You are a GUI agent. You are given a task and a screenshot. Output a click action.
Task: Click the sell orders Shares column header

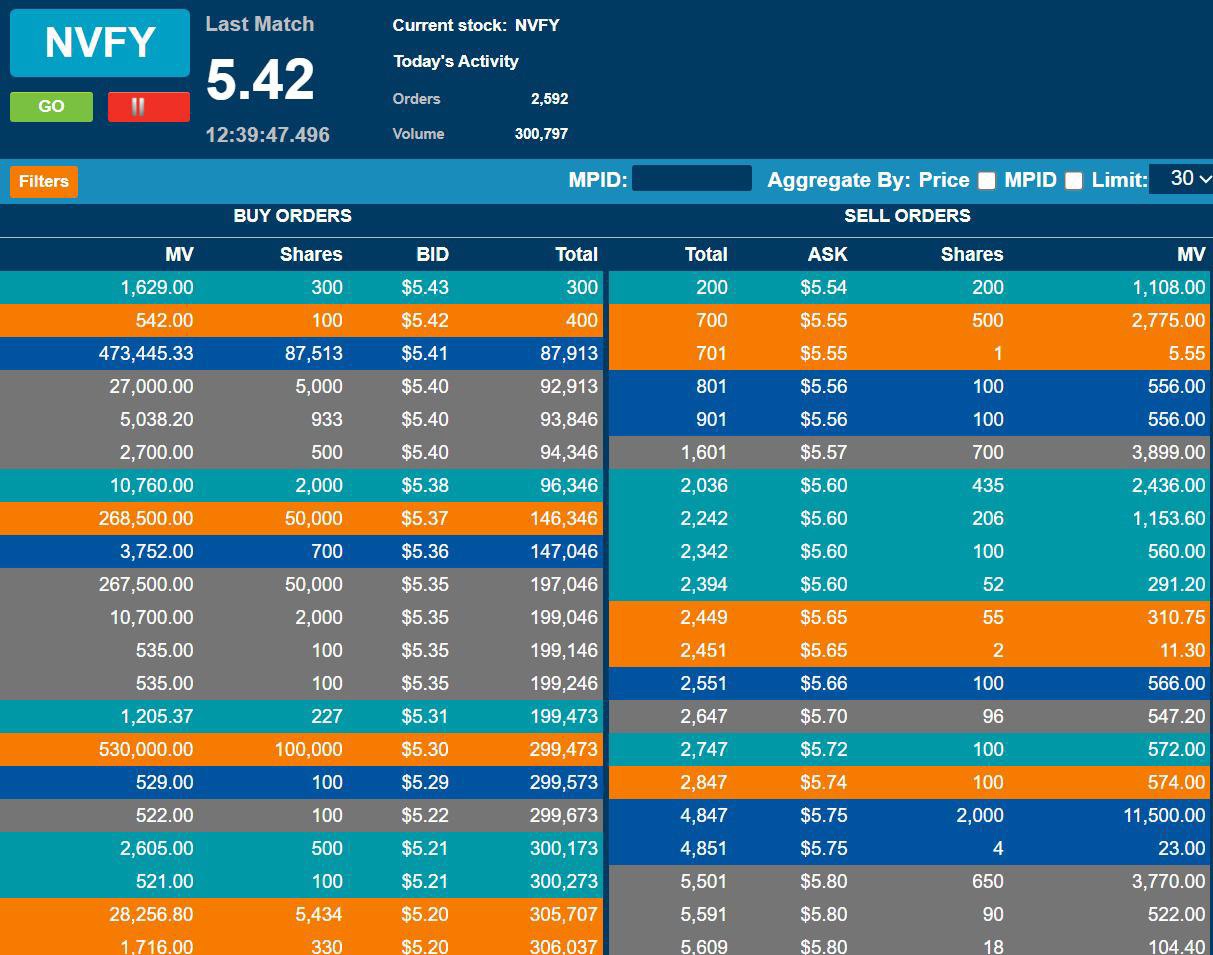[971, 254]
